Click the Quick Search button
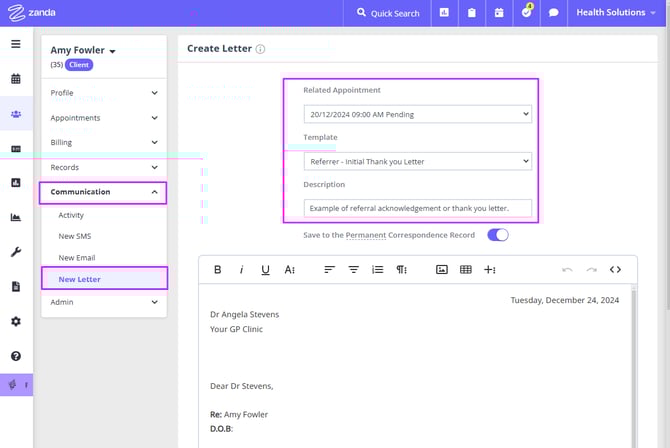This screenshot has height=448, width=670. (x=387, y=13)
